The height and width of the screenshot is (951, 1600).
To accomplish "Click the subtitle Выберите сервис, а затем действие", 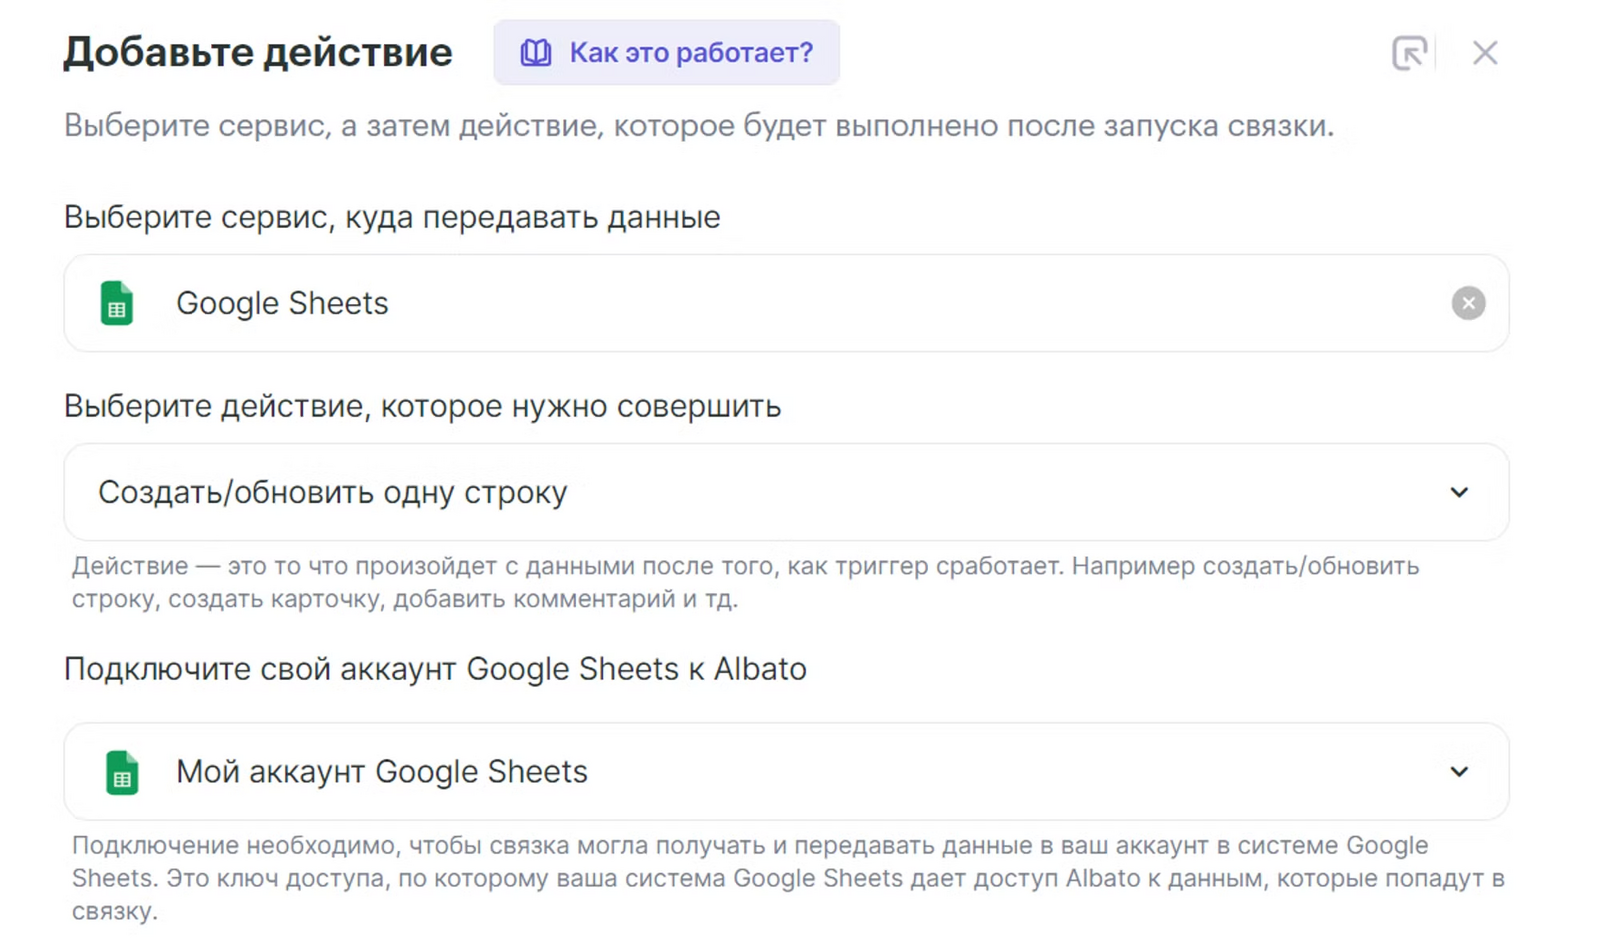I will (698, 126).
